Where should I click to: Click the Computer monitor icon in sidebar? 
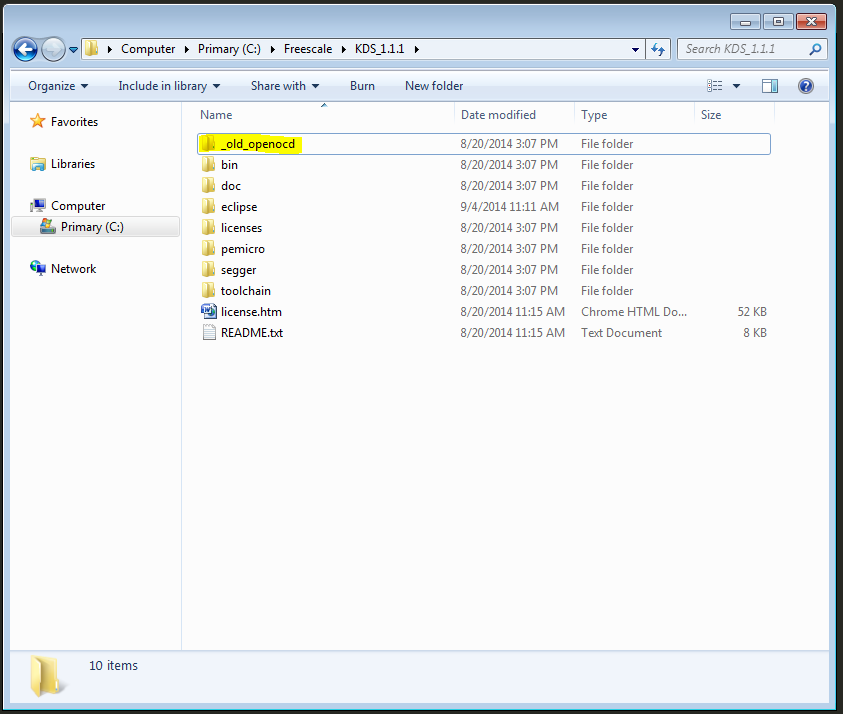point(38,205)
